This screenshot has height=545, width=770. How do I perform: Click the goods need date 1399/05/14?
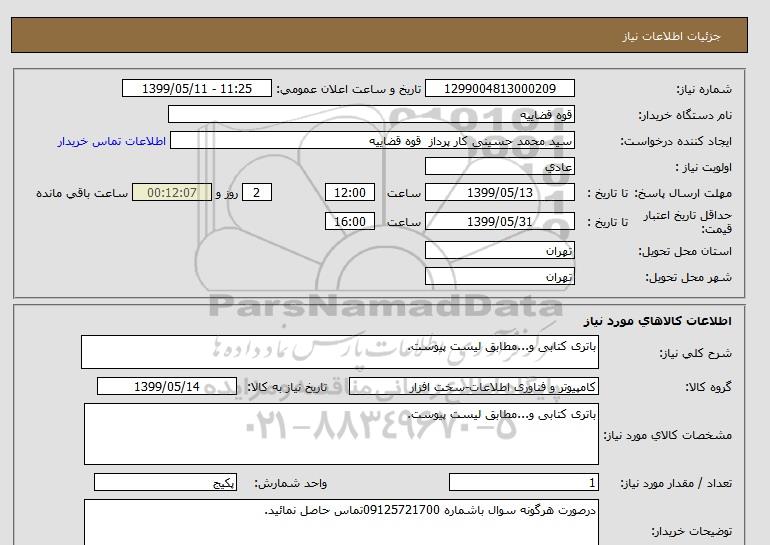coord(167,386)
